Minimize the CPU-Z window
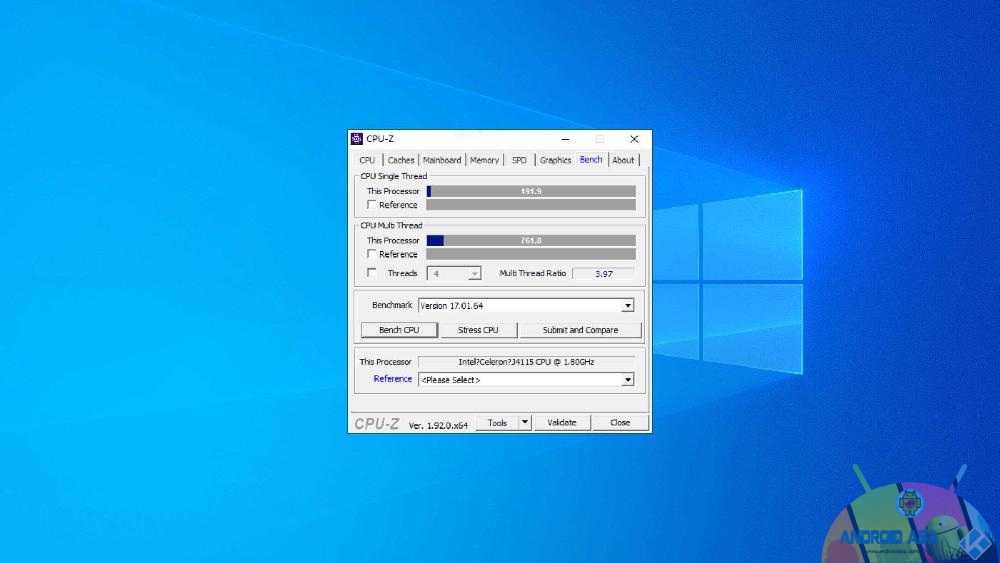 pos(565,139)
